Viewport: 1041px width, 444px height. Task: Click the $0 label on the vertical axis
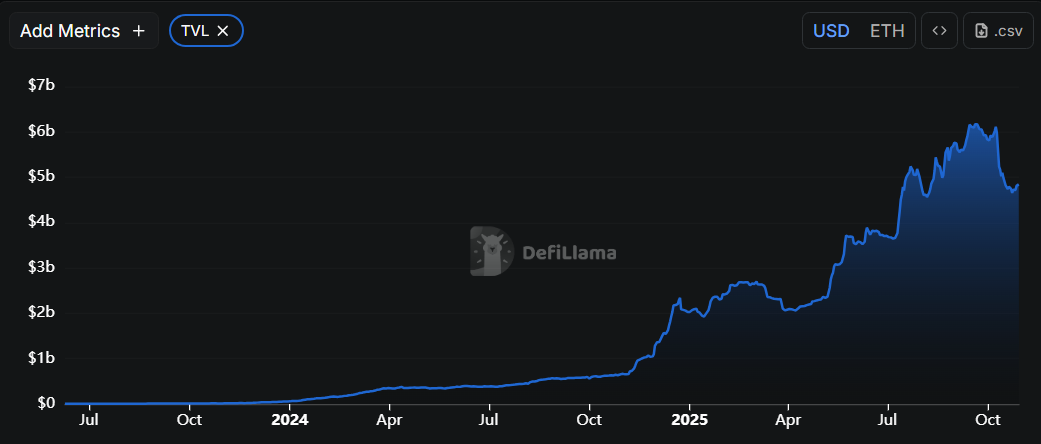click(46, 403)
